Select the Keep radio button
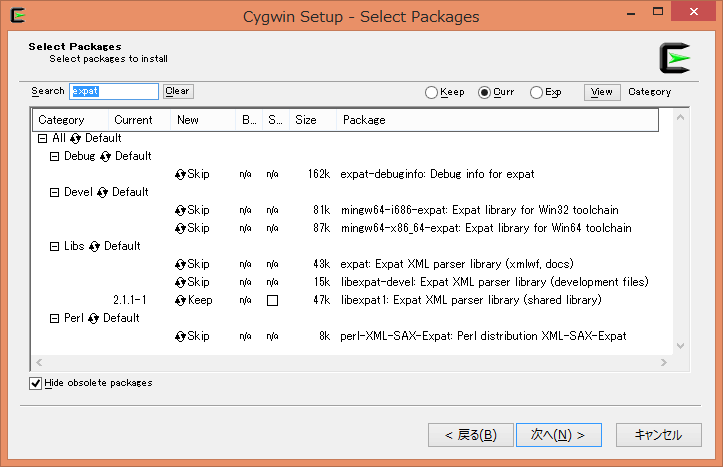This screenshot has width=723, height=467. [x=431, y=92]
